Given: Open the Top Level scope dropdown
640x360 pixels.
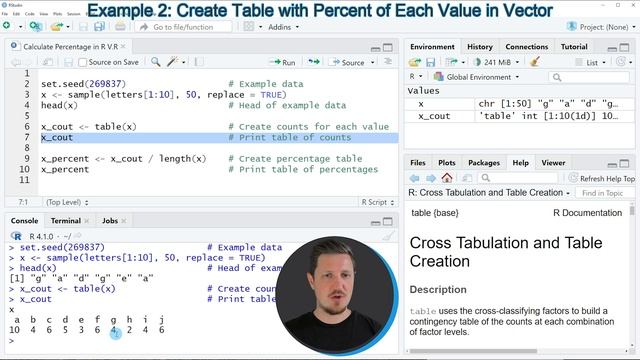Looking at the screenshot, I should pos(67,202).
